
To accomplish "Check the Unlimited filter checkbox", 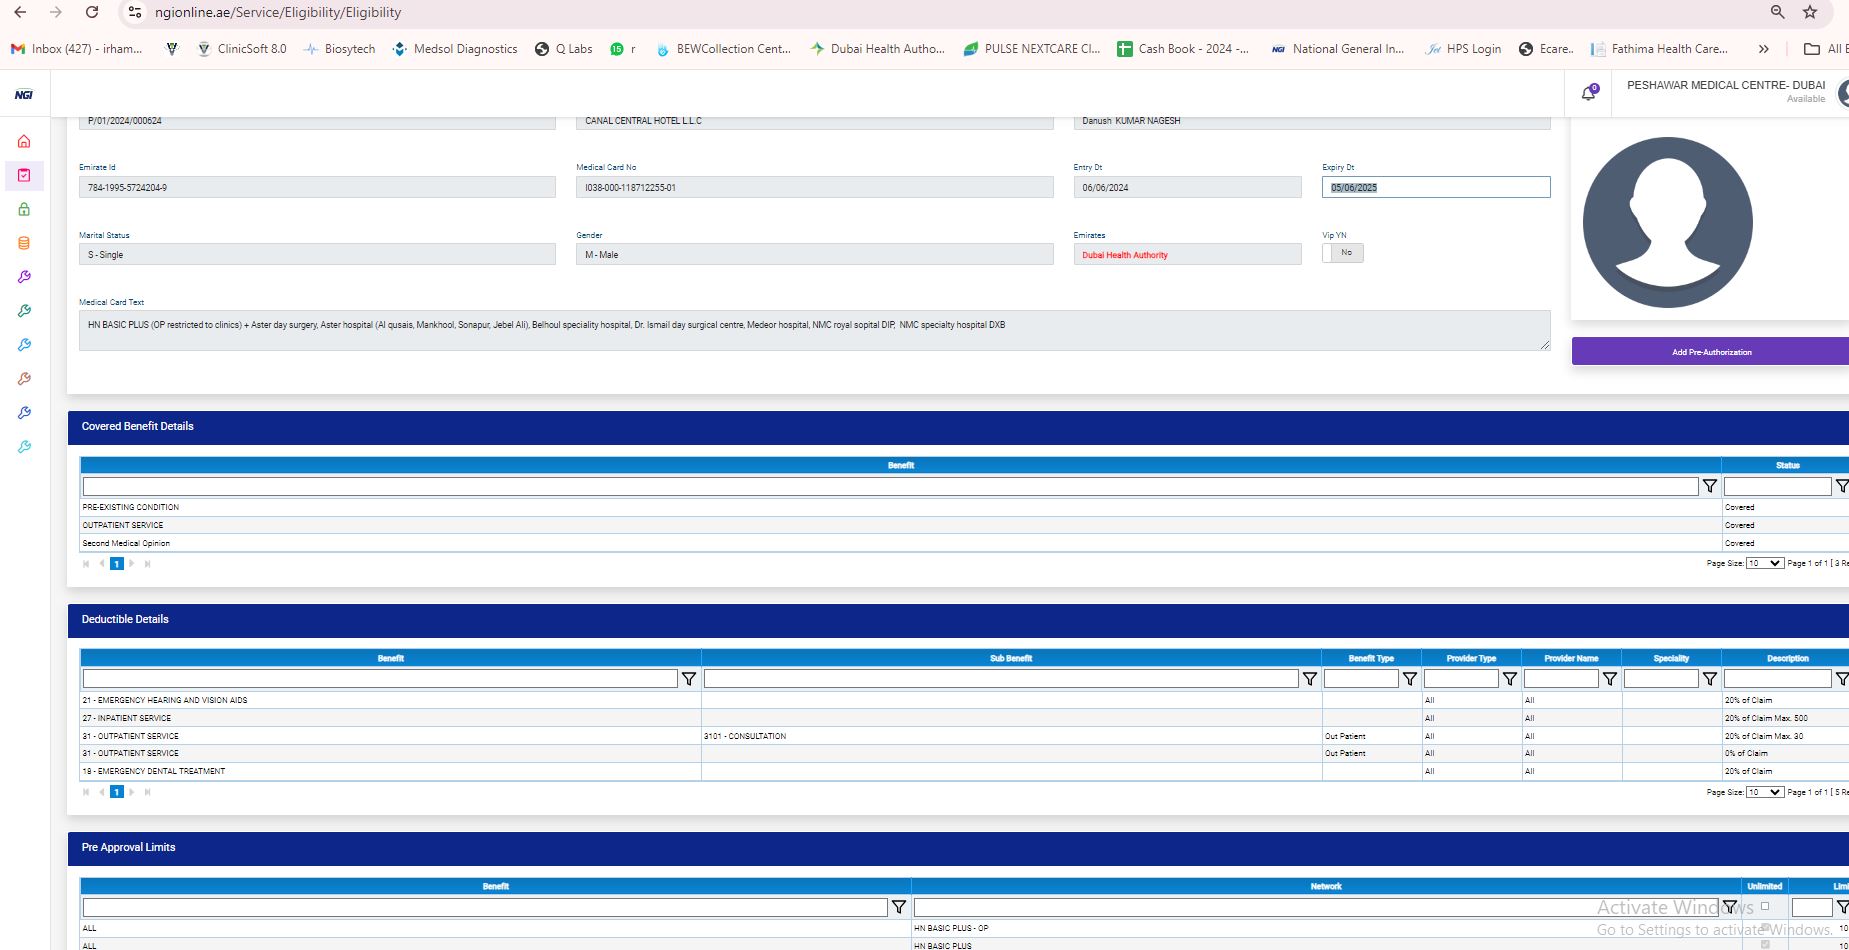I will click(x=1765, y=907).
